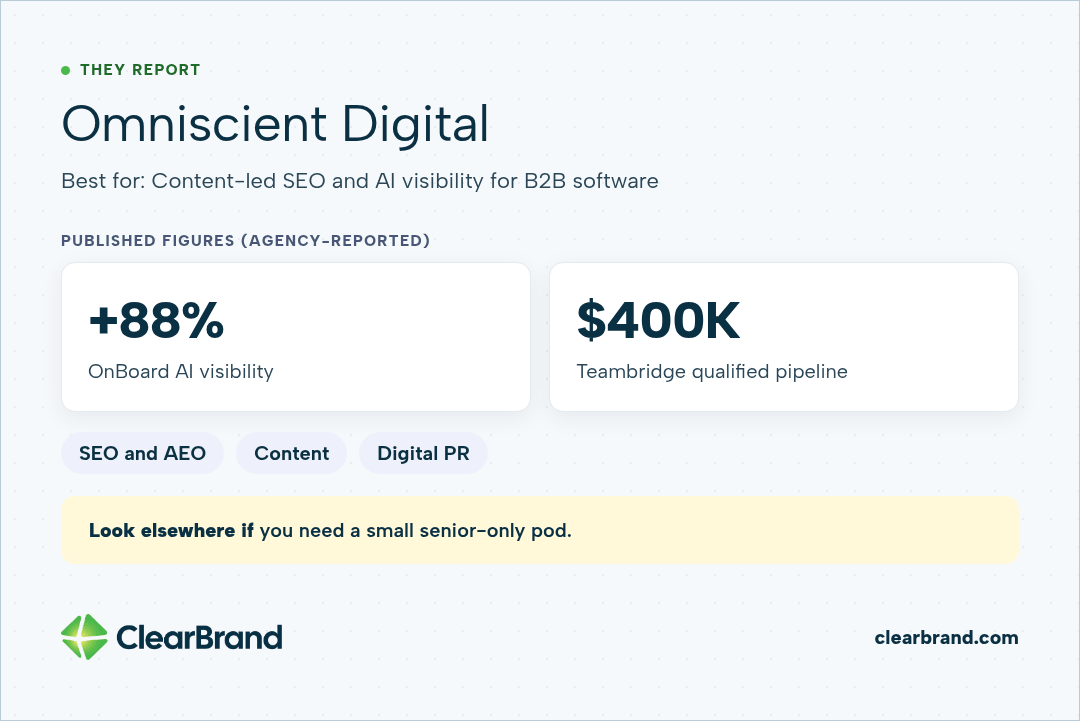1080x721 pixels.
Task: Click the Look elsewhere if notice
Action: 540,530
